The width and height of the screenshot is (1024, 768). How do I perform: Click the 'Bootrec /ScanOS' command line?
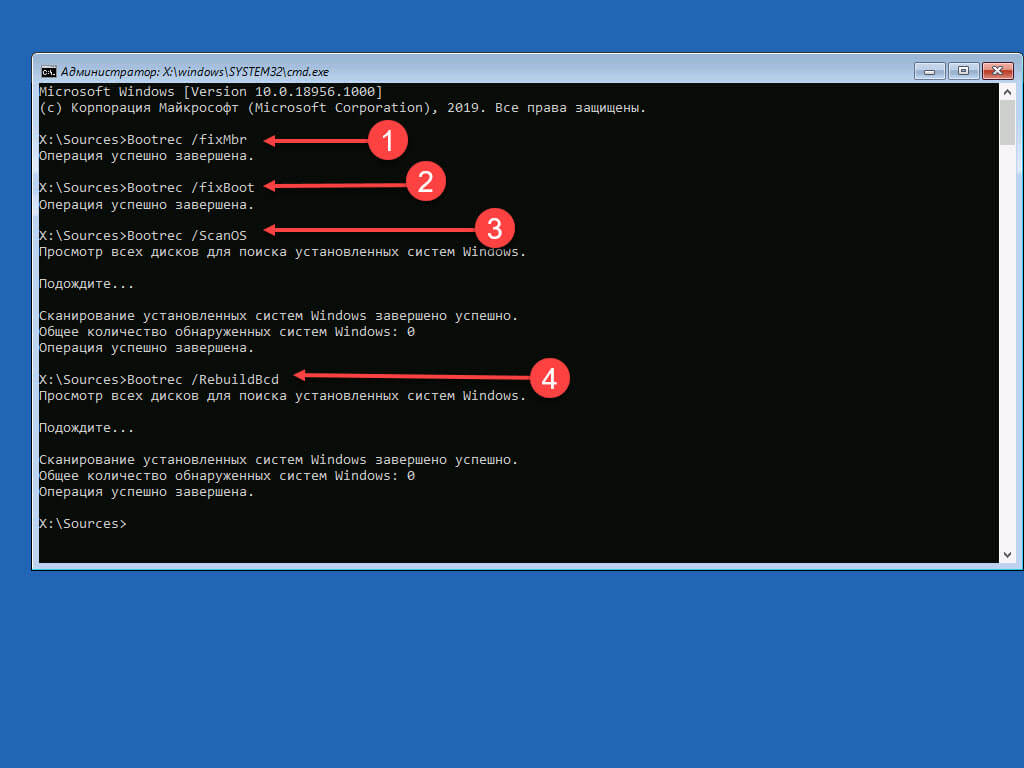(143, 236)
